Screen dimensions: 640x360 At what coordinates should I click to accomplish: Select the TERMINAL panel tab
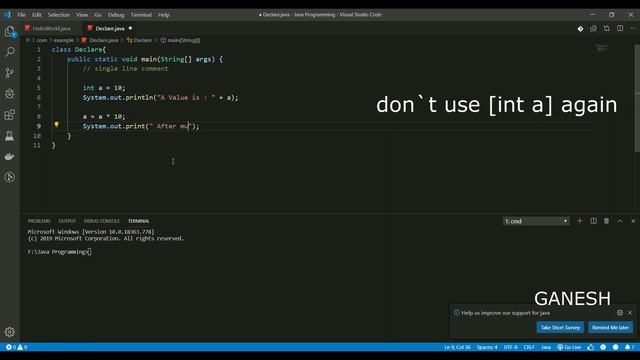point(139,221)
